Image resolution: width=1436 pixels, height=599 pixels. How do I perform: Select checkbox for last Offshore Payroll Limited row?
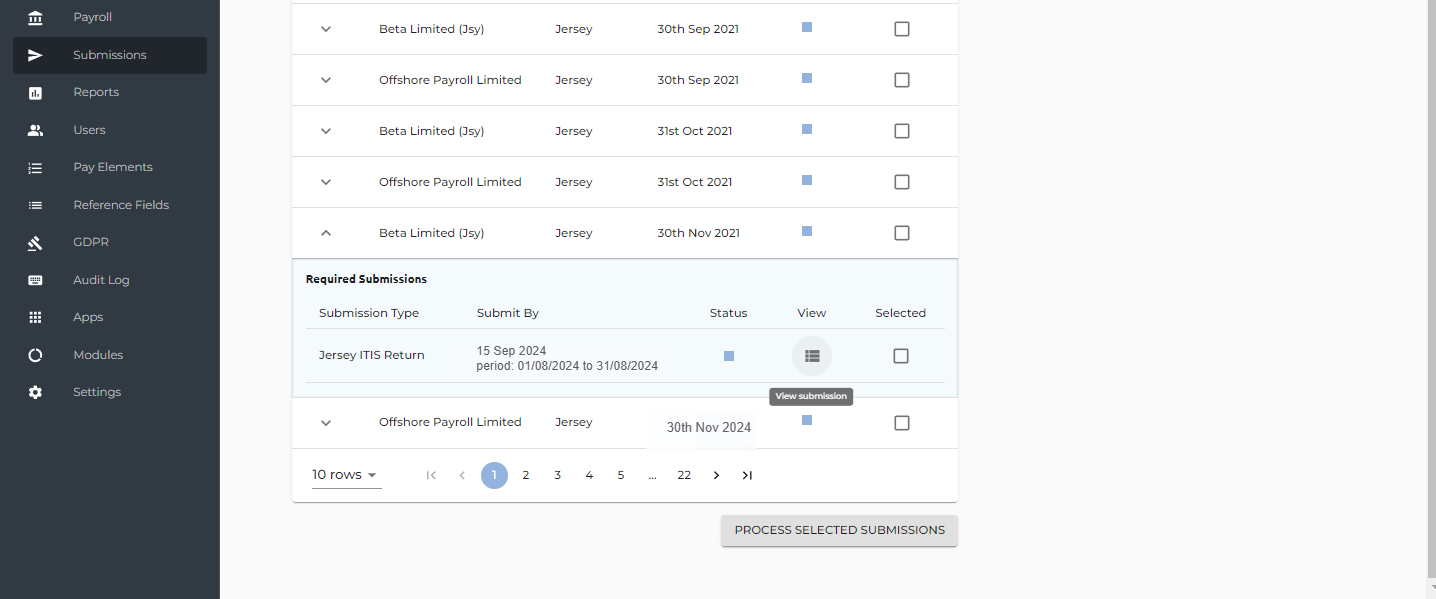click(x=902, y=423)
